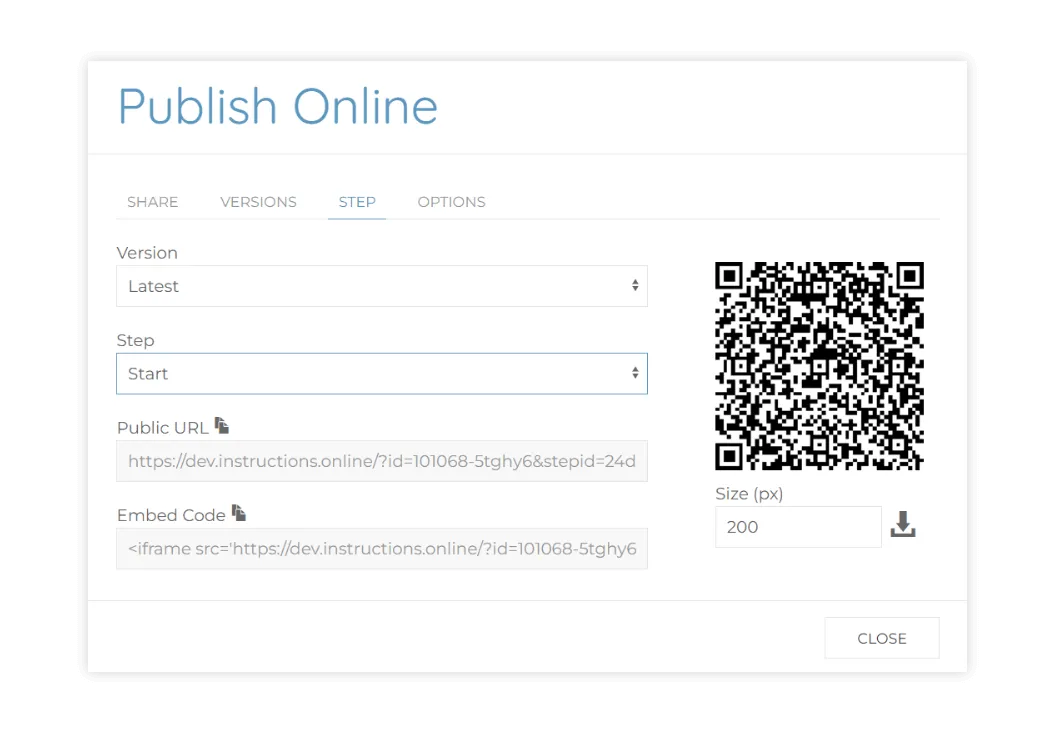This screenshot has width=1055, height=733.
Task: Open the Version dropdown showing Latest
Action: (381, 286)
